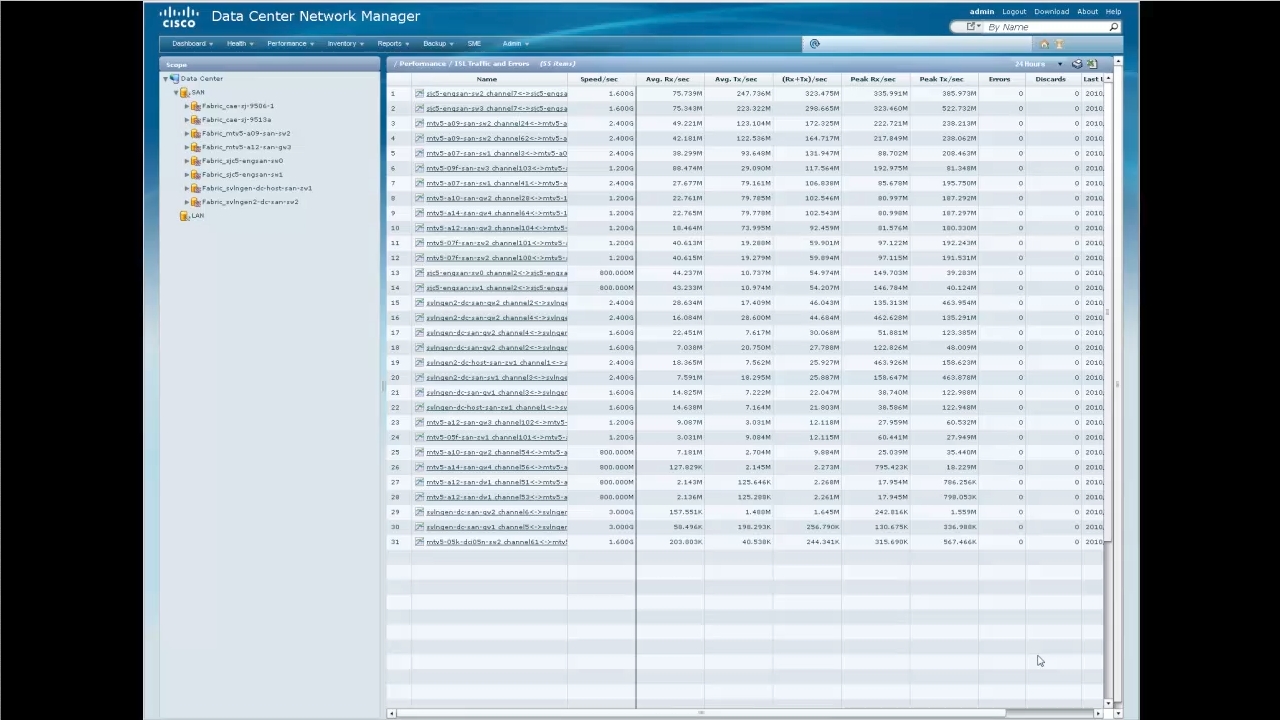Image resolution: width=1280 pixels, height=720 pixels.
Task: Select the Fabric_mtv5-a09-san-sw2 tree item
Action: tap(246, 133)
